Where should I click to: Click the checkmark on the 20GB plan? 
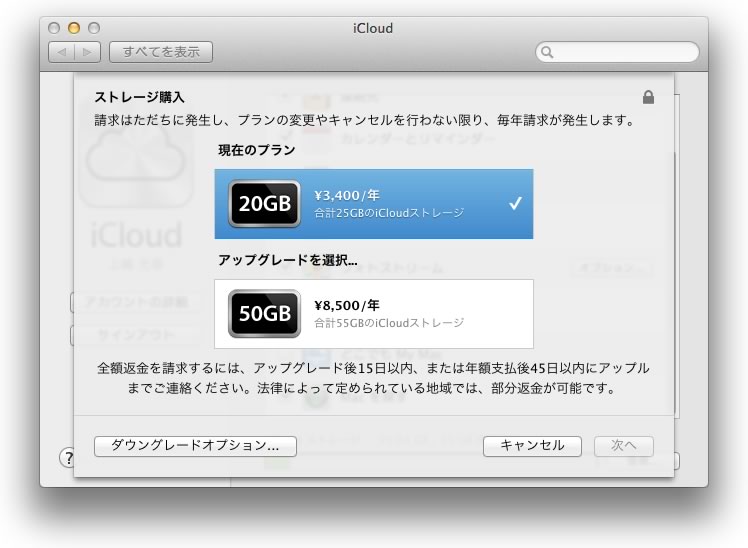(515, 203)
